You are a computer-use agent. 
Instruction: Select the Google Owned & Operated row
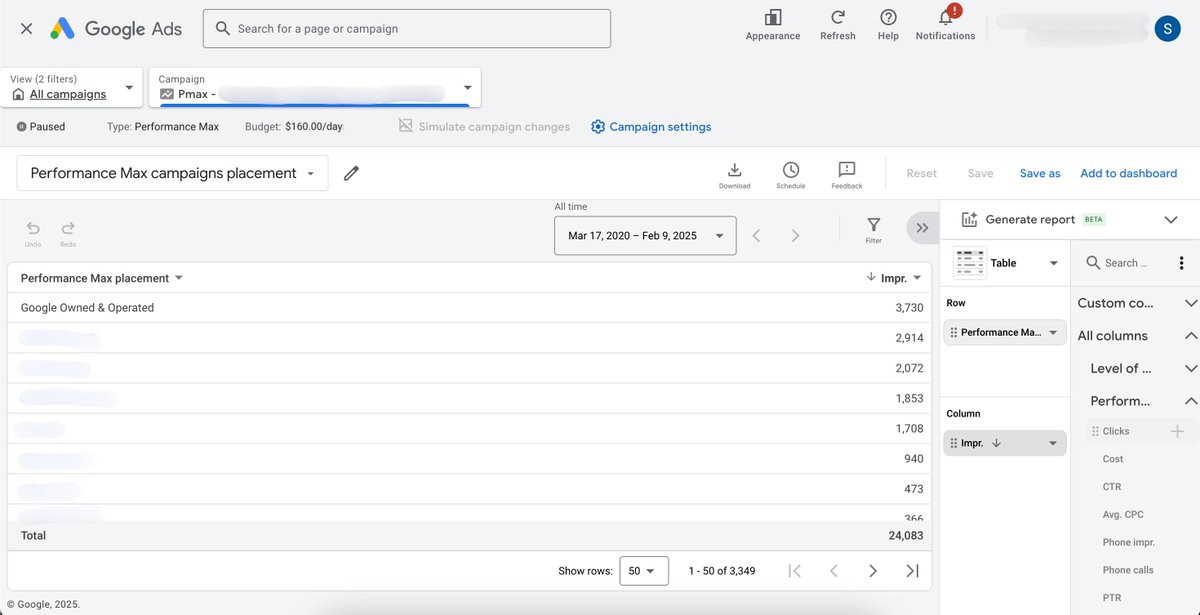click(x=469, y=308)
